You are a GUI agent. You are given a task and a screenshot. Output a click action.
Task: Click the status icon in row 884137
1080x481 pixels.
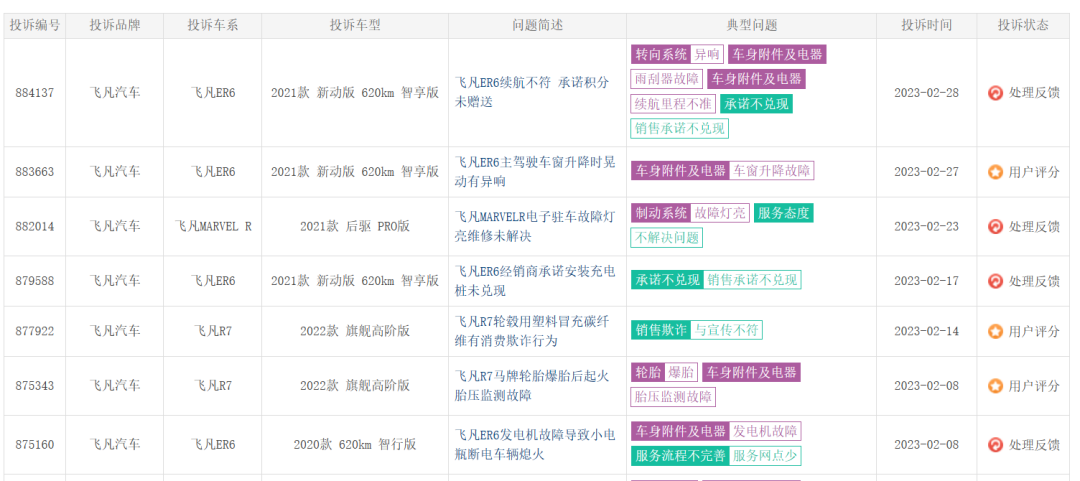pos(995,93)
